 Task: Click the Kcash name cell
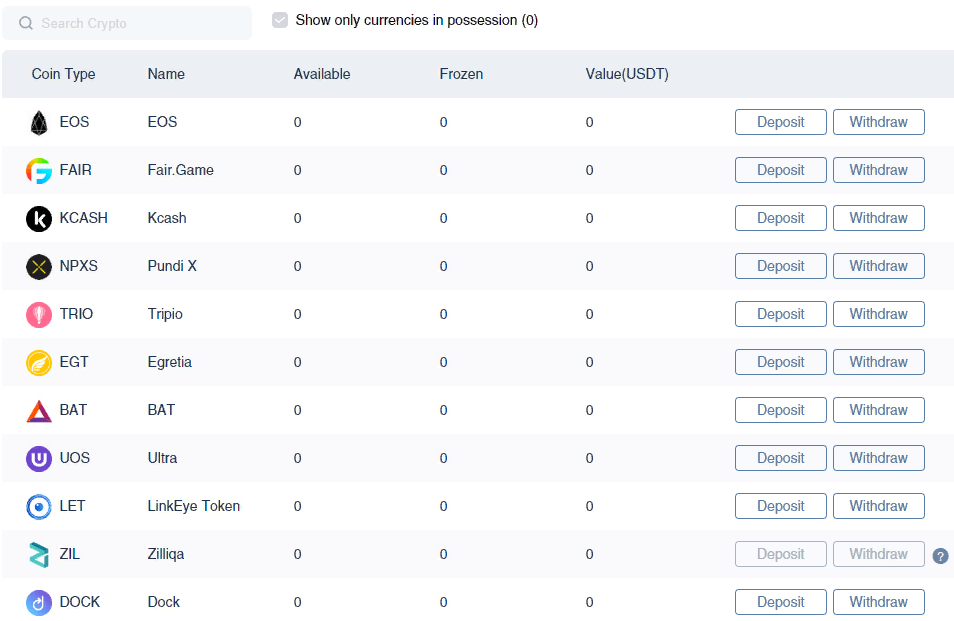167,218
